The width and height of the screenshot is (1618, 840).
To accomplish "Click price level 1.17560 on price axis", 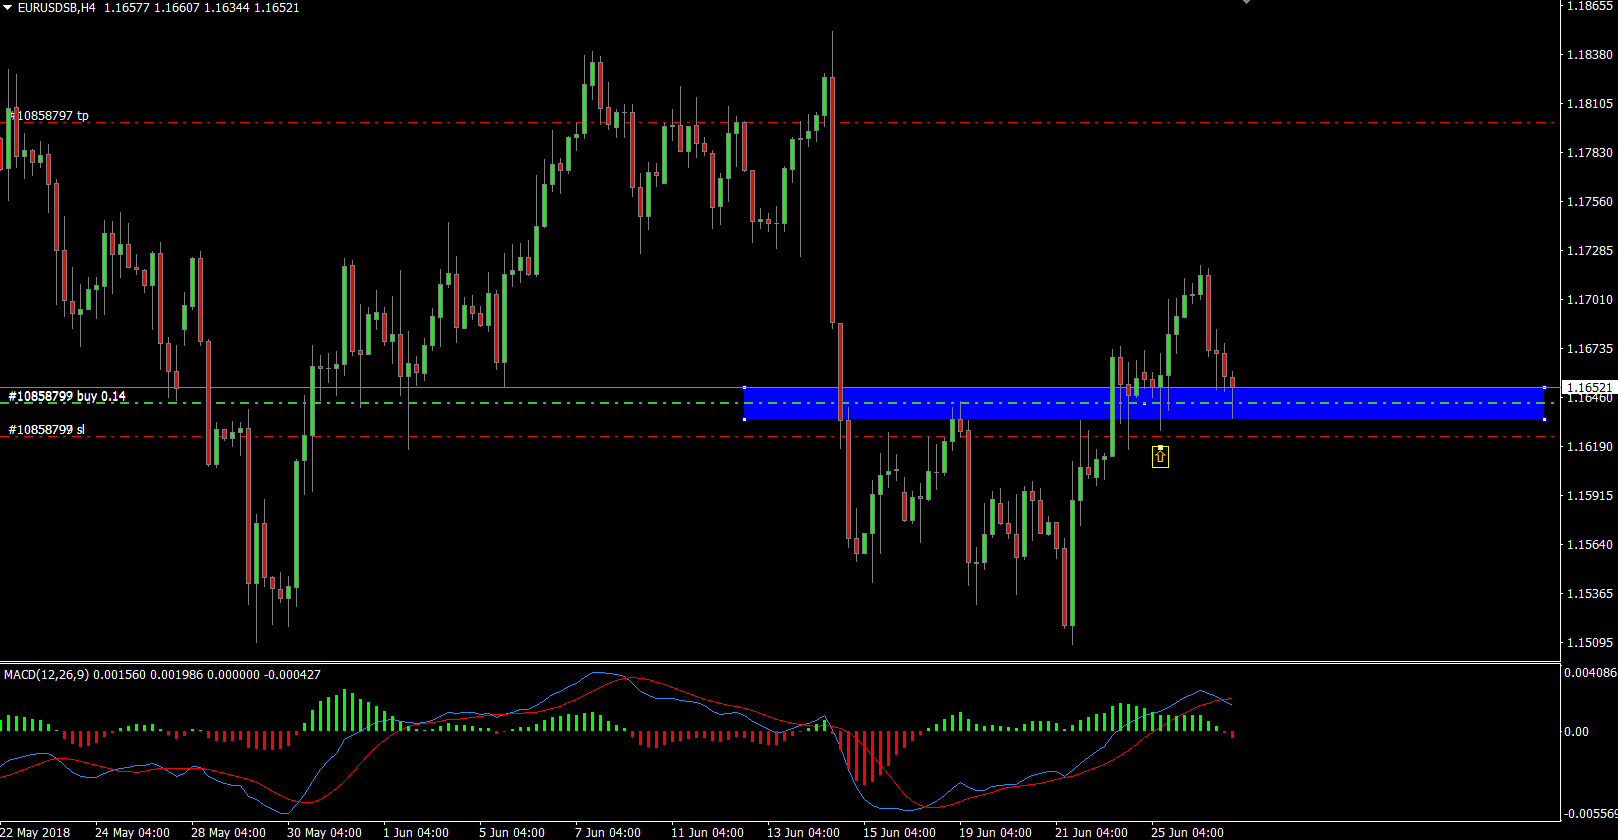I will [1589, 202].
